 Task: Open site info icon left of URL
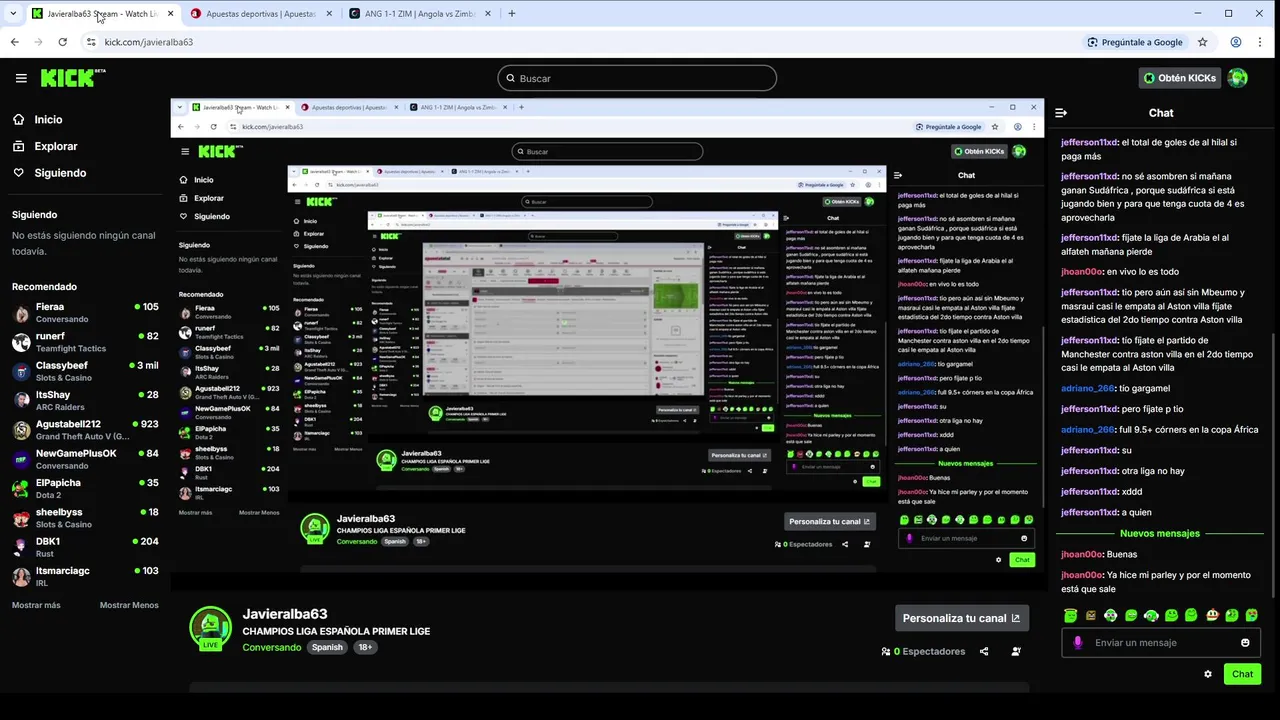coord(91,42)
